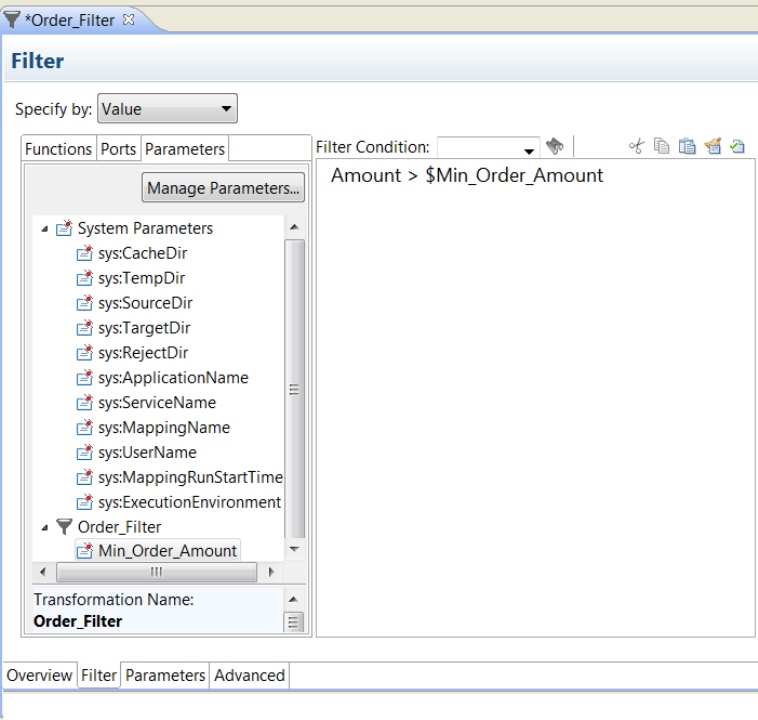
Task: Click the sys:TempDir parameter icon
Action: (x=85, y=279)
